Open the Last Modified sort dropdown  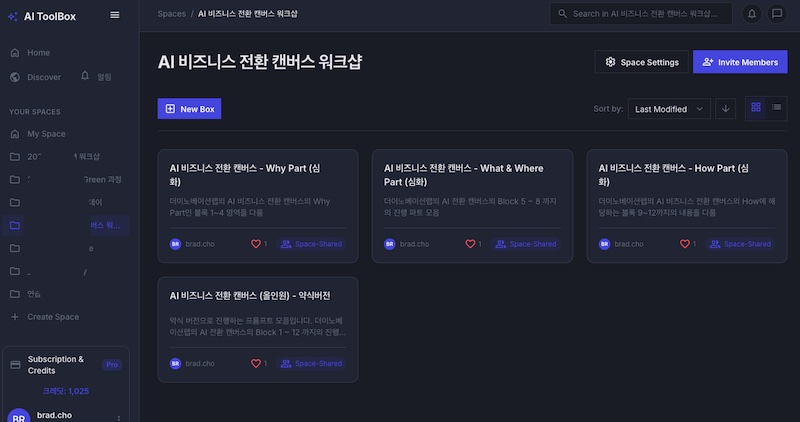click(669, 108)
